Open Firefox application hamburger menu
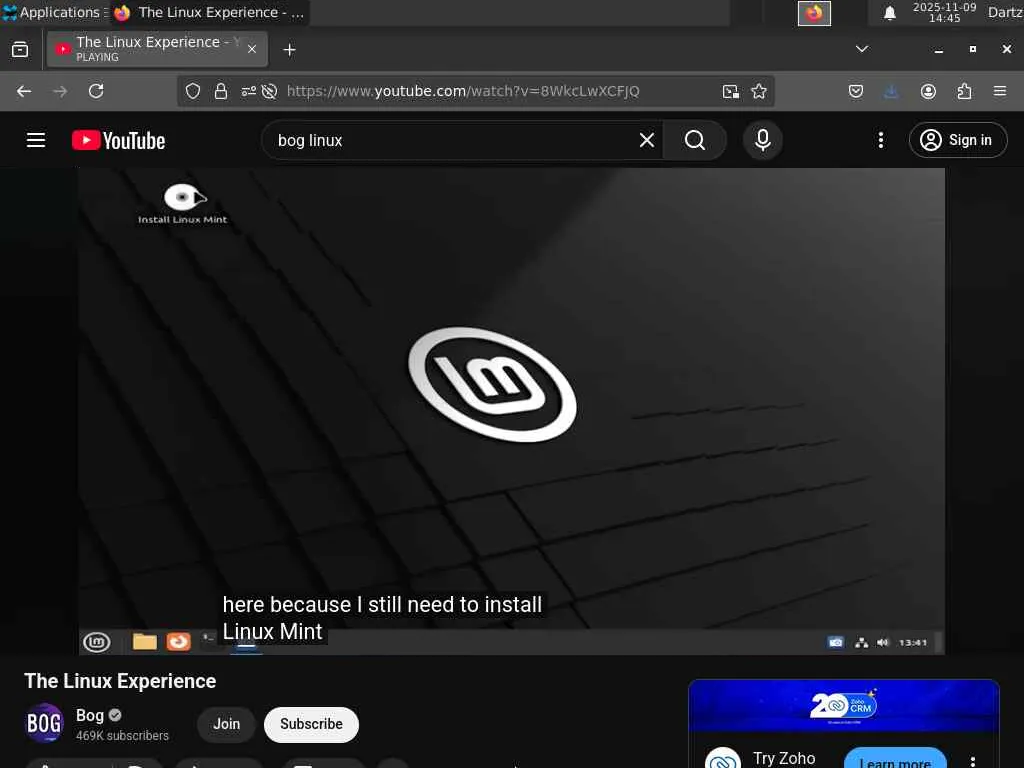 click(999, 91)
